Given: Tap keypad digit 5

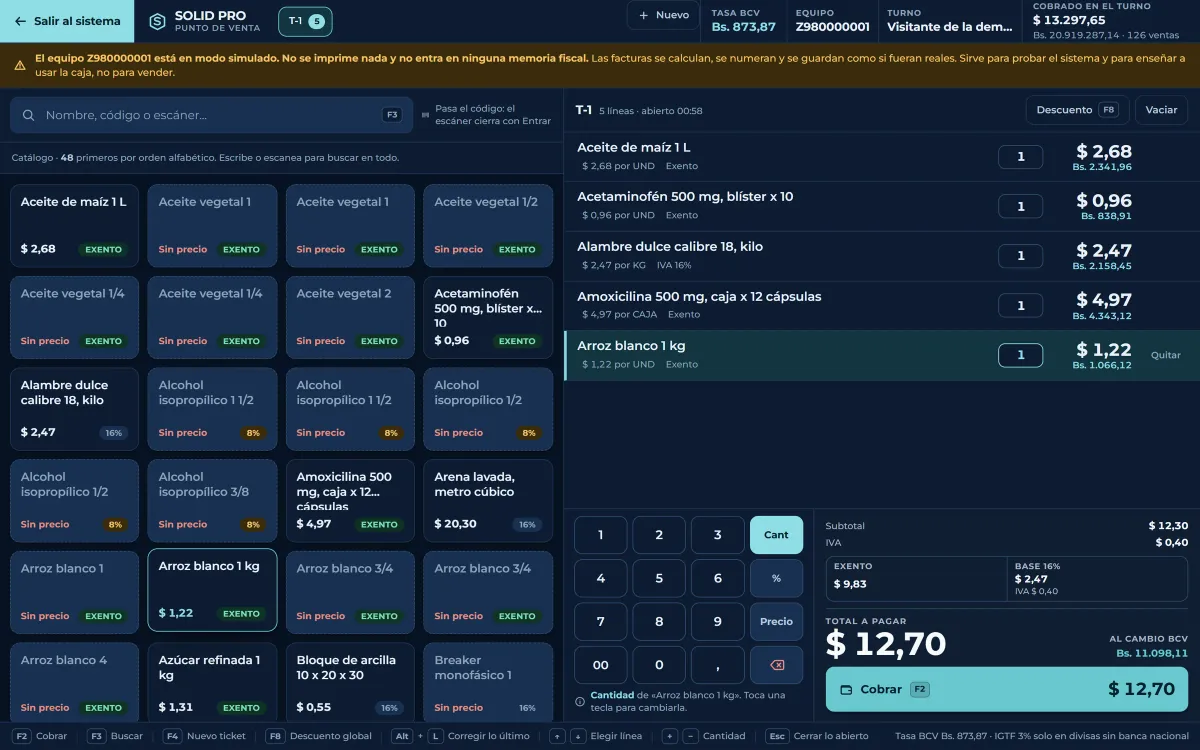Looking at the screenshot, I should pyautogui.click(x=659, y=578).
